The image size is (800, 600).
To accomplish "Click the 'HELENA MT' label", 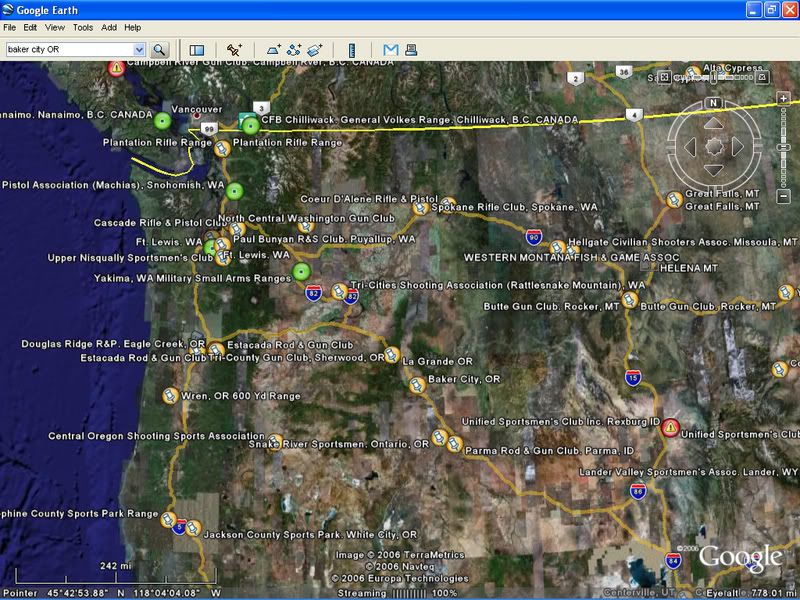I will [689, 268].
